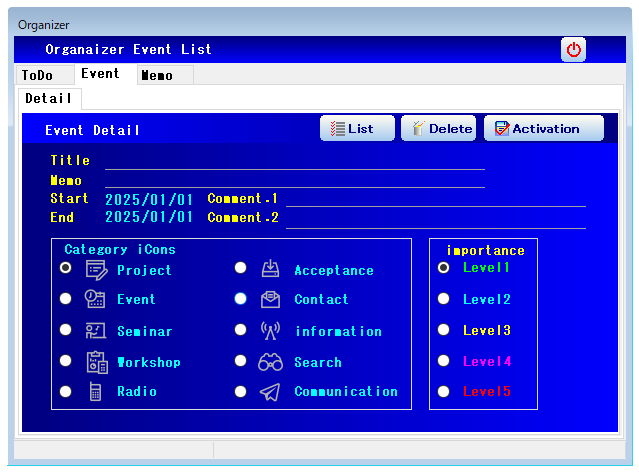This screenshot has height=473, width=639.
Task: Choose importance Level2 radio button
Action: point(443,299)
